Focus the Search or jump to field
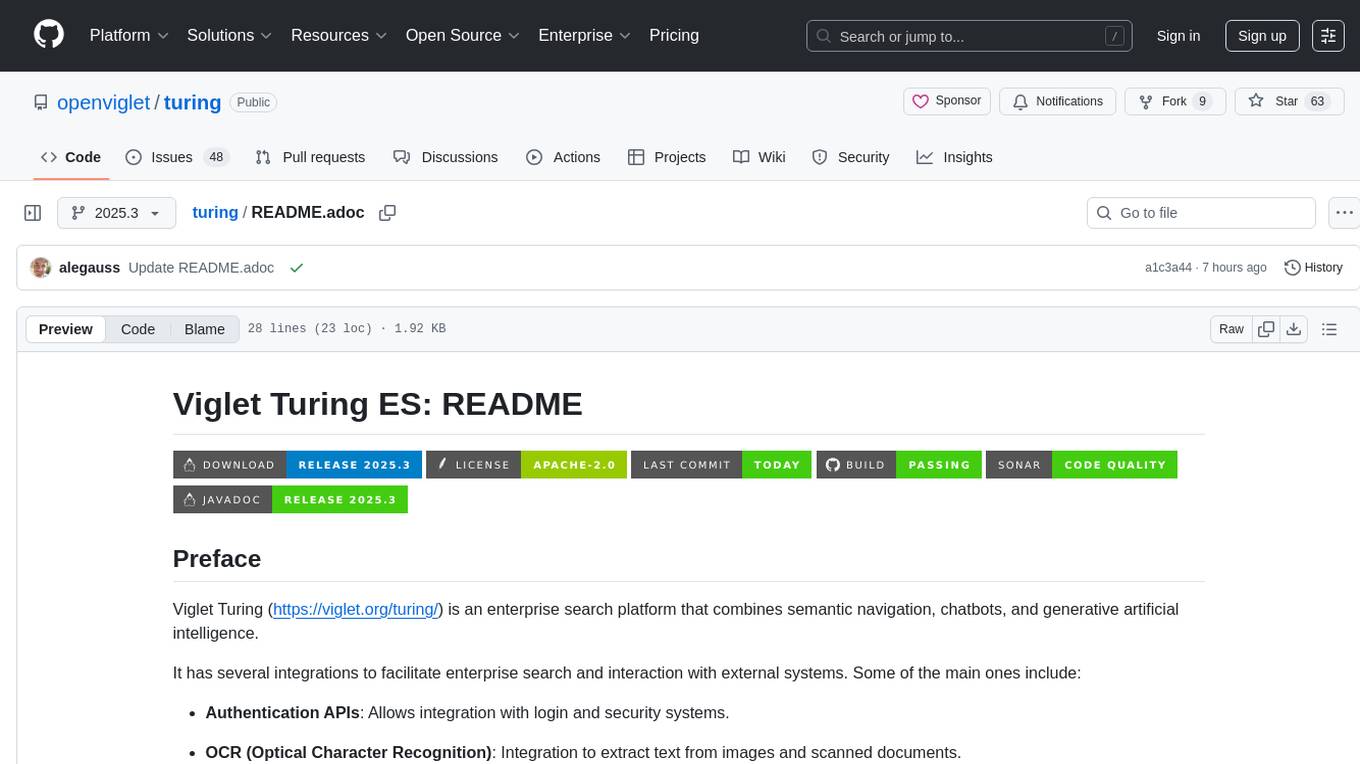The height and width of the screenshot is (764, 1360). pyautogui.click(x=970, y=36)
